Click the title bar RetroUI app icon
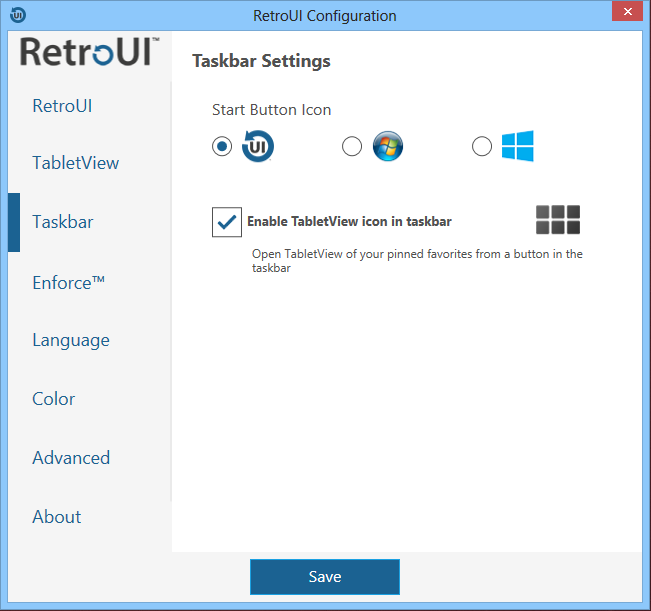Image resolution: width=651 pixels, height=611 pixels. pos(17,15)
